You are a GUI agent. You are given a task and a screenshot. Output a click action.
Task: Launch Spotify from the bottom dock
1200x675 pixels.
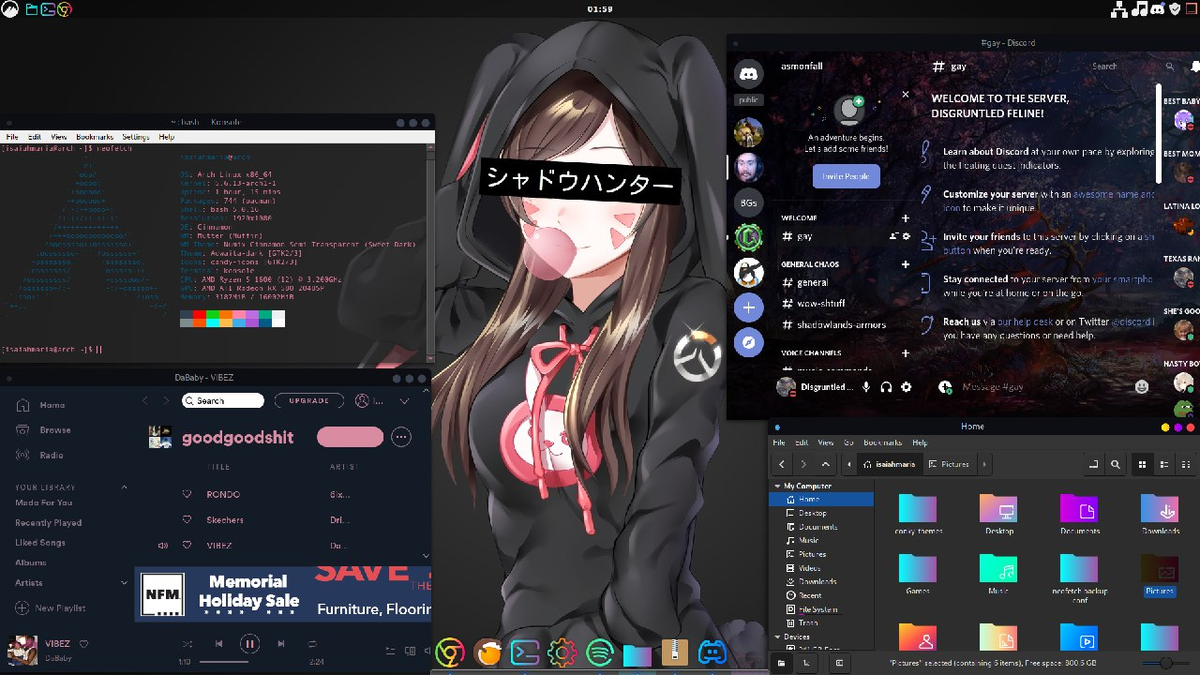click(x=599, y=653)
